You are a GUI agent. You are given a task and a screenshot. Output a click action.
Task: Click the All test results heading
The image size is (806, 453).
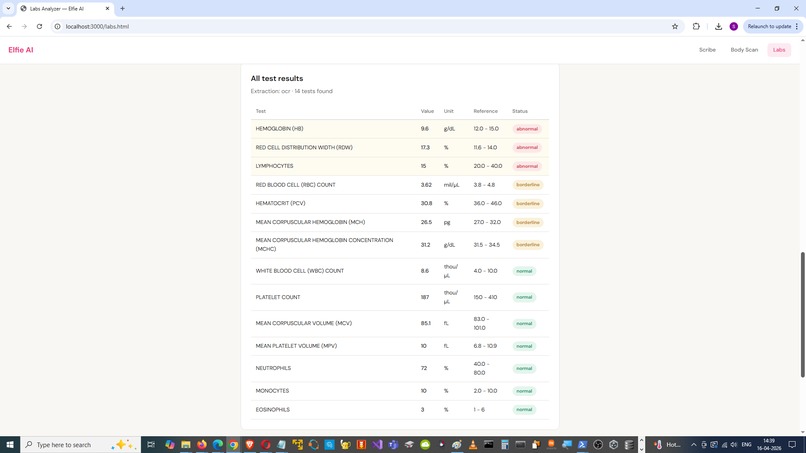tap(277, 79)
